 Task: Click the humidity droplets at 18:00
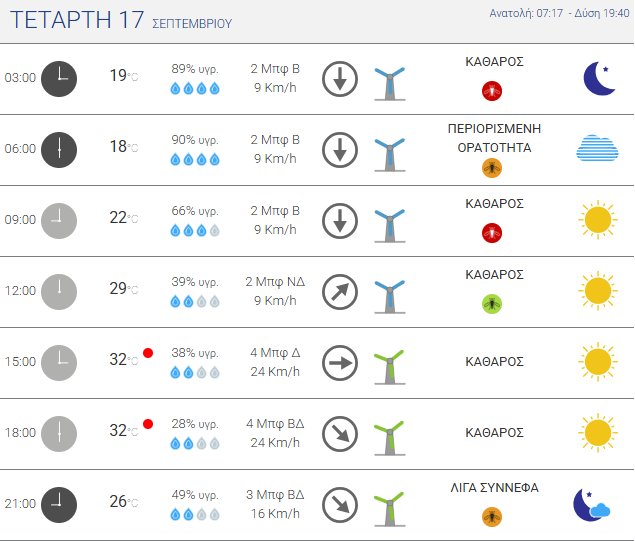pyautogui.click(x=195, y=443)
